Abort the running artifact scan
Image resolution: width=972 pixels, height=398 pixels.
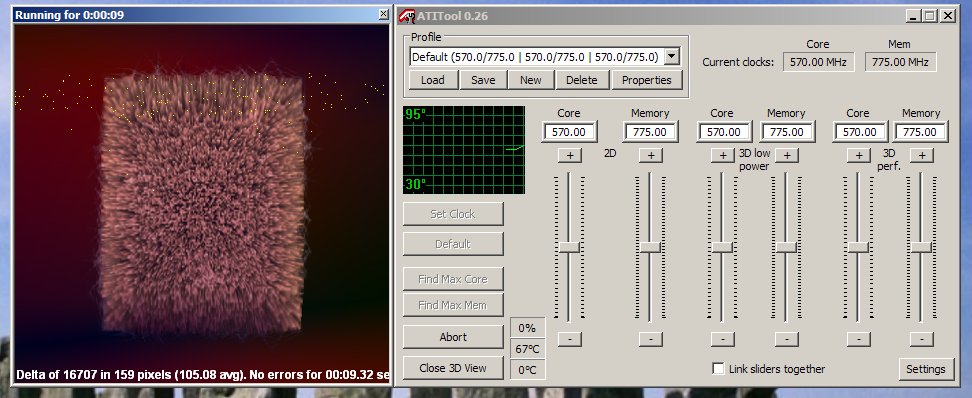point(453,337)
